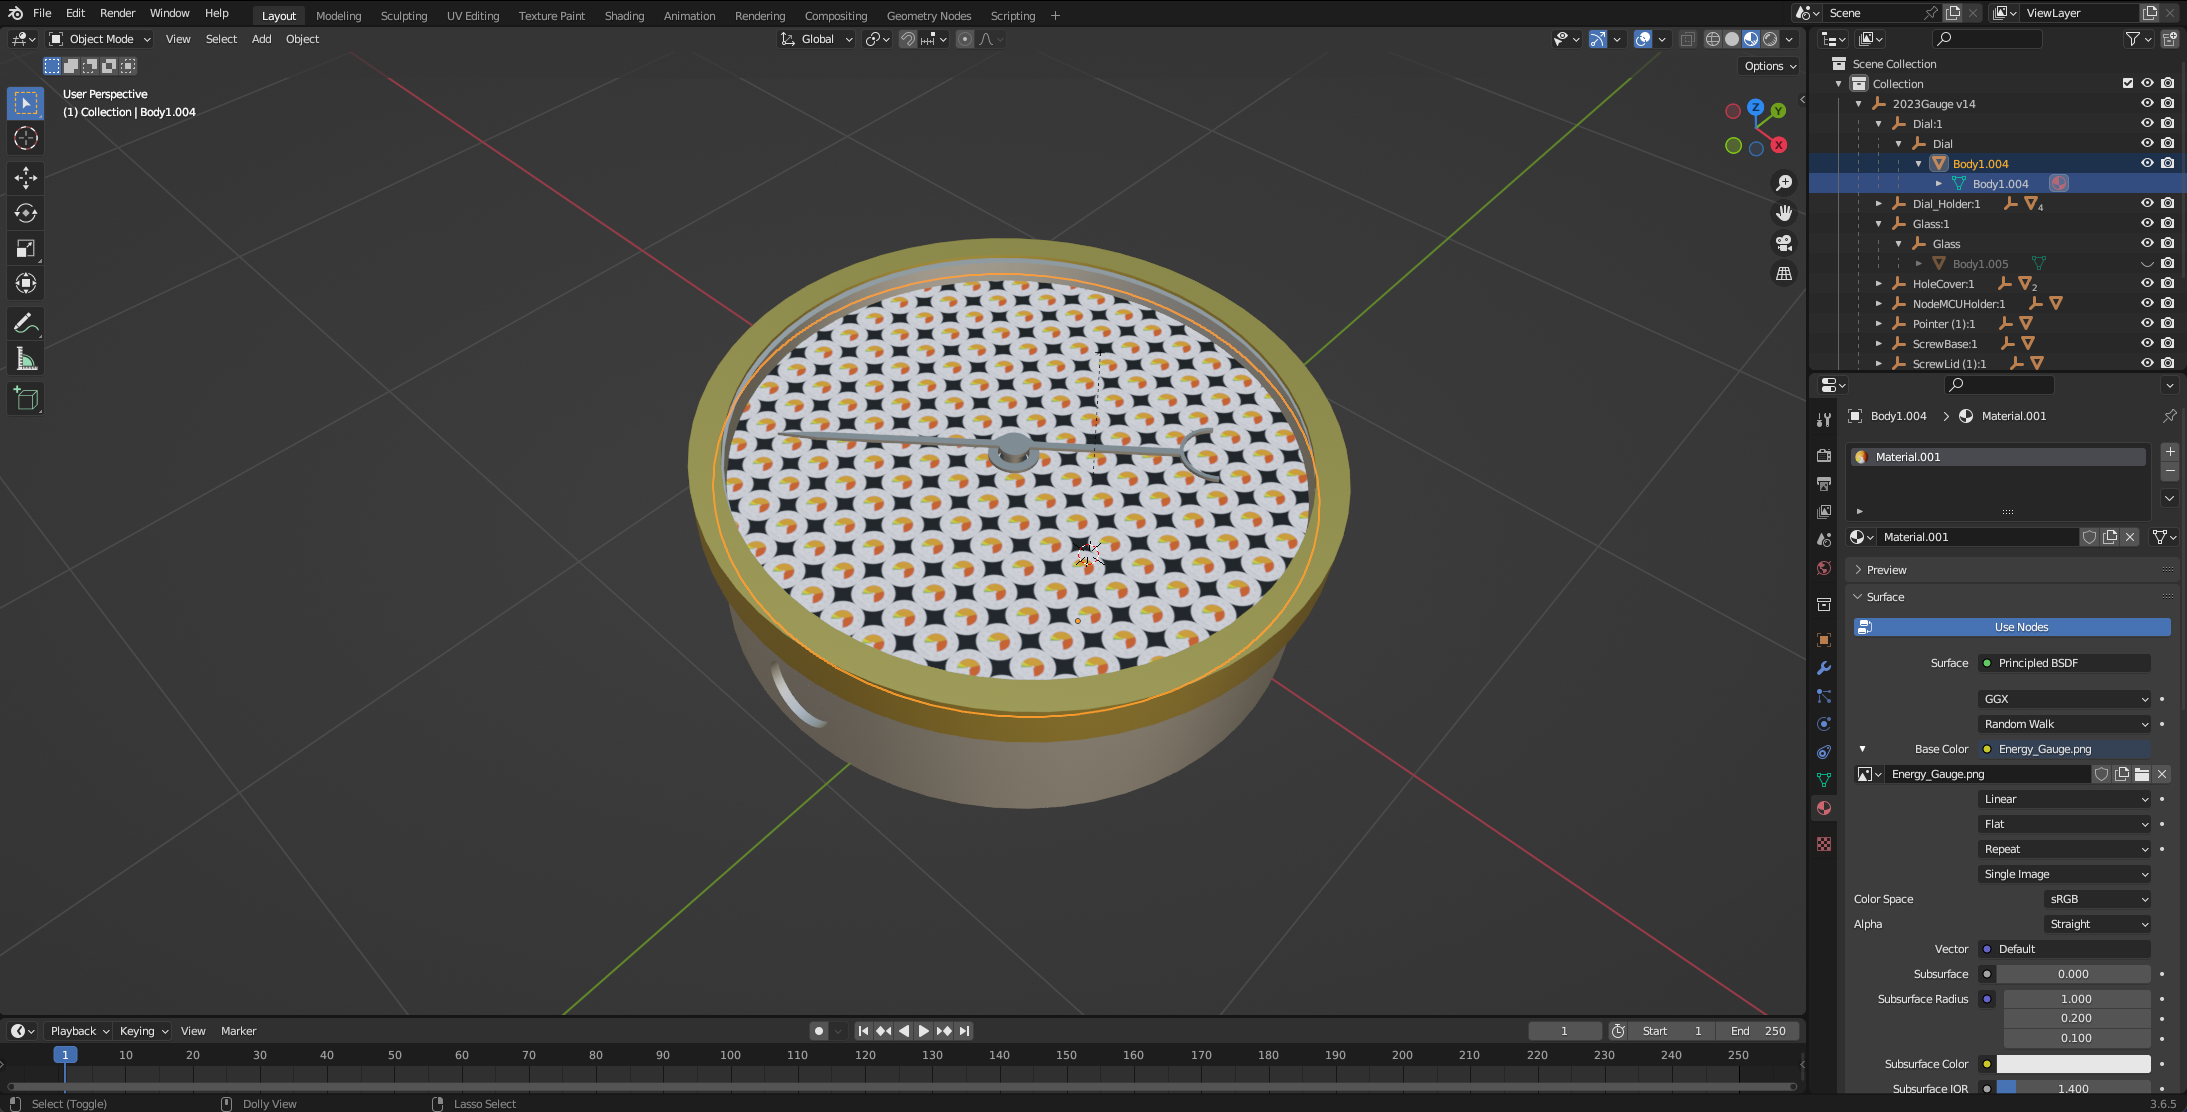Open the Object properties tab
This screenshot has width=2187, height=1112.
(1824, 640)
